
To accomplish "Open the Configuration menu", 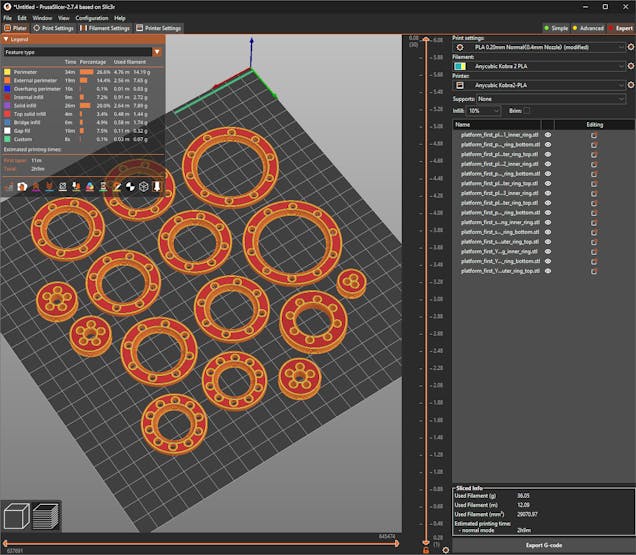I will coord(92,18).
